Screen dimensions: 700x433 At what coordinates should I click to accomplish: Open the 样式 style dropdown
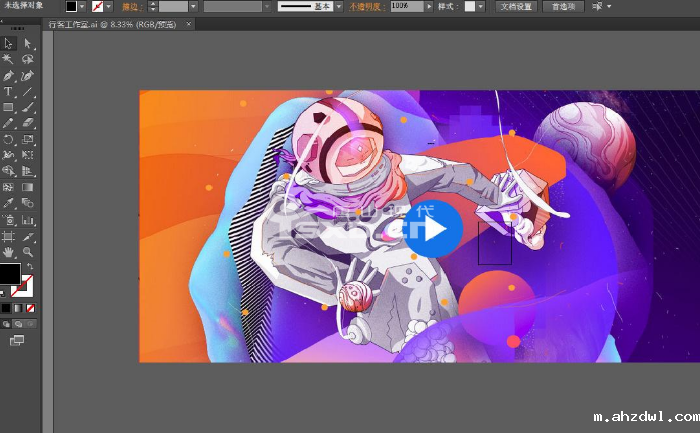[481, 6]
